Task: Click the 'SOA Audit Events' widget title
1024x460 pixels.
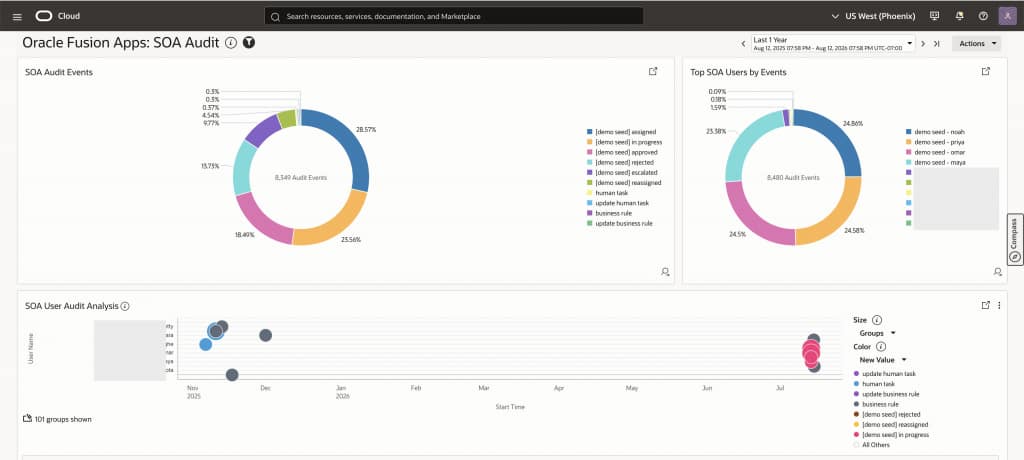Action: click(x=59, y=73)
